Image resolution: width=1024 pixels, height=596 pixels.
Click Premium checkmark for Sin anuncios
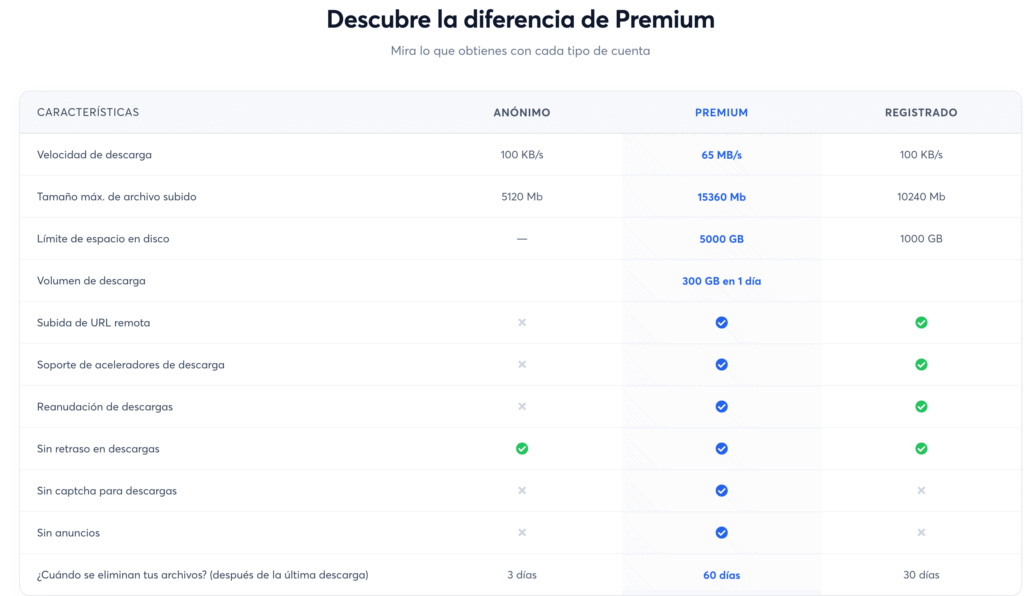click(x=721, y=533)
